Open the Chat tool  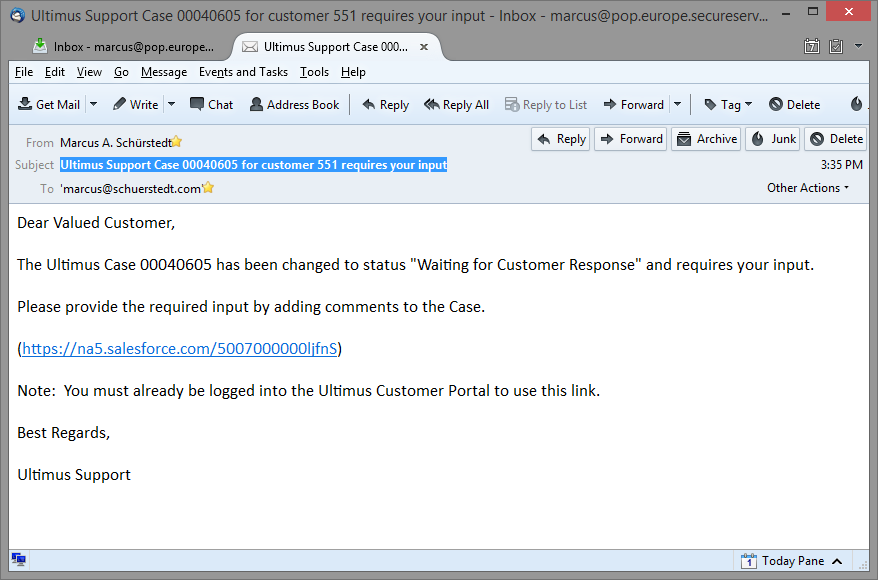click(x=211, y=104)
